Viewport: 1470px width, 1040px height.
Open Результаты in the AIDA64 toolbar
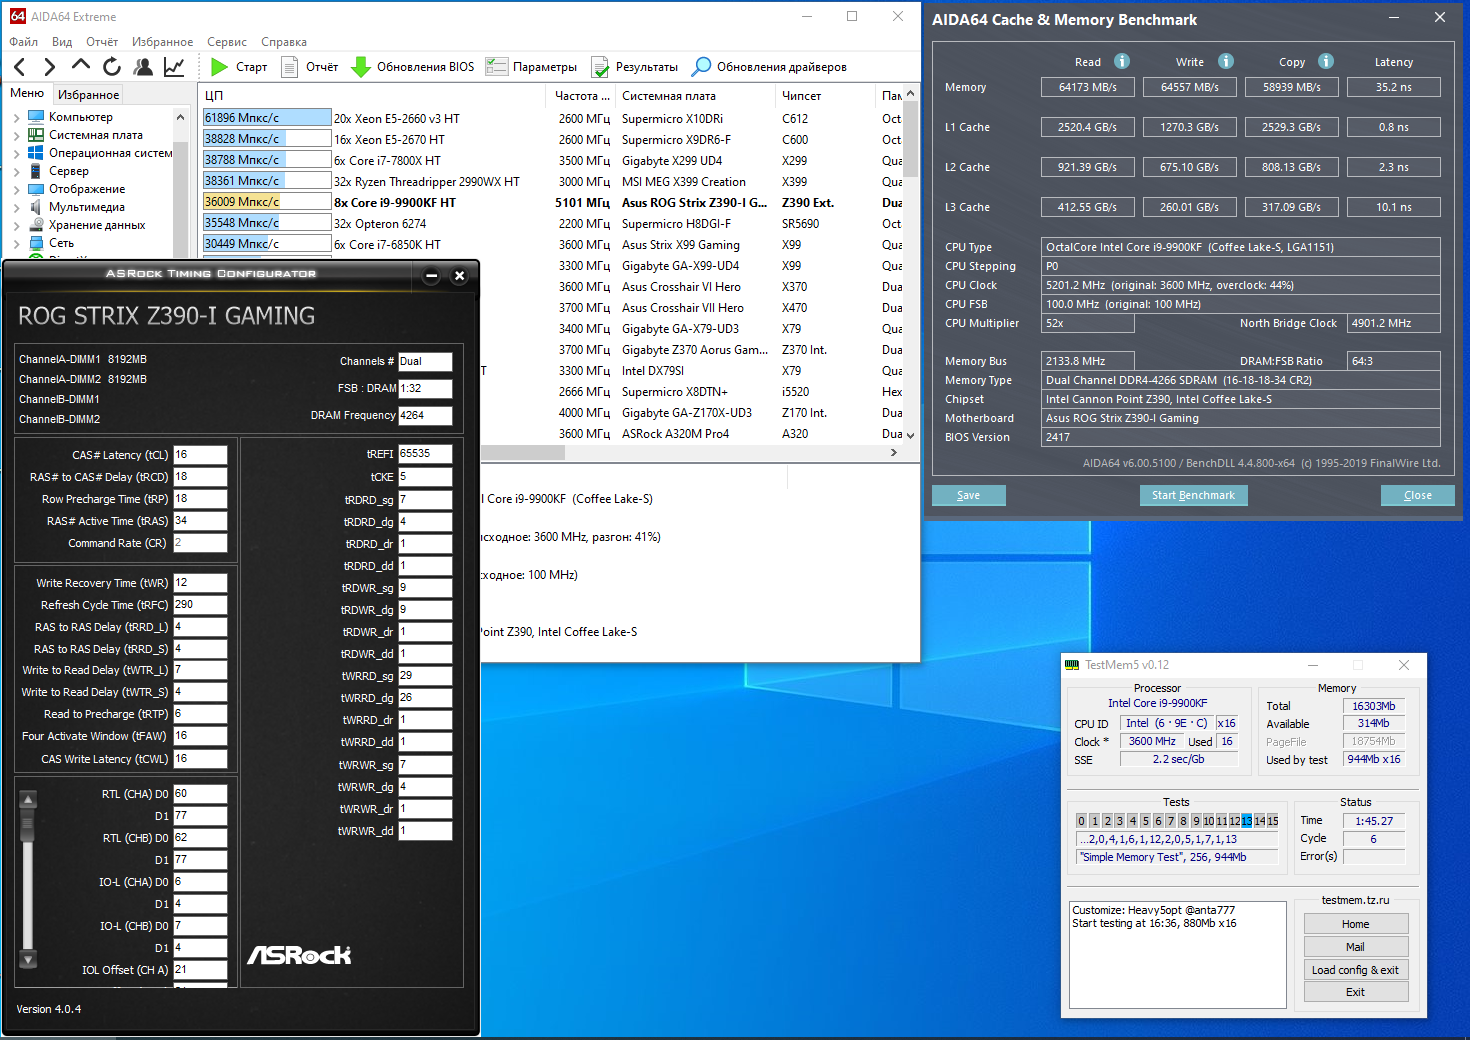[x=634, y=67]
